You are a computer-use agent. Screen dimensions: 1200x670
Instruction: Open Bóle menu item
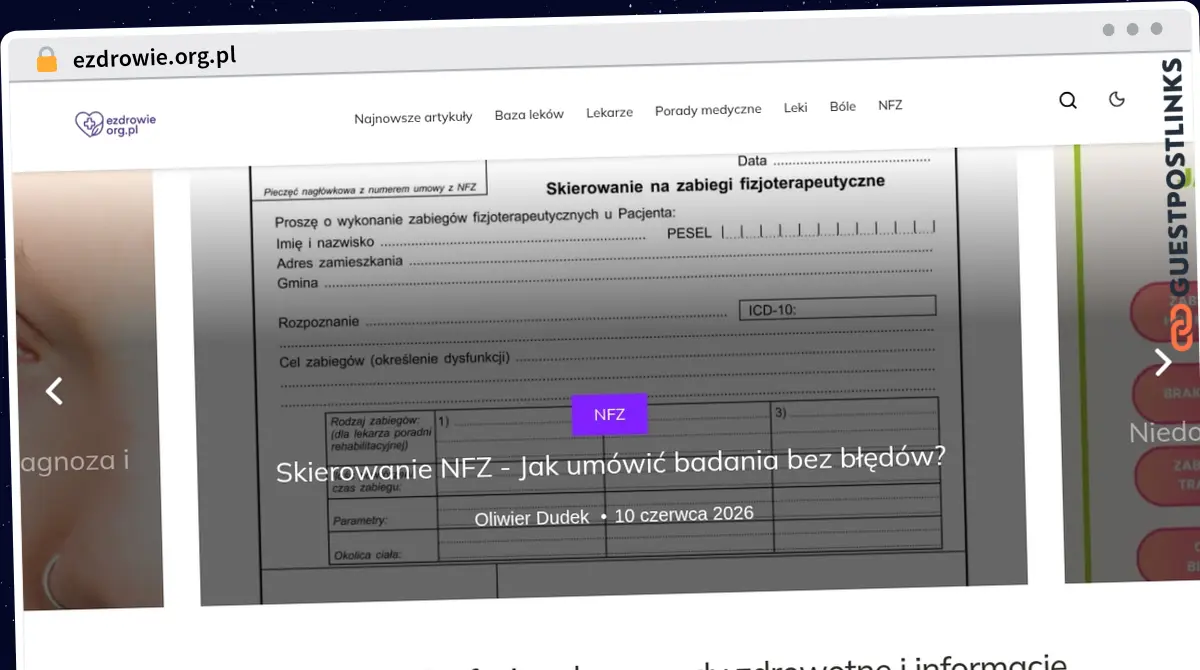click(x=842, y=106)
